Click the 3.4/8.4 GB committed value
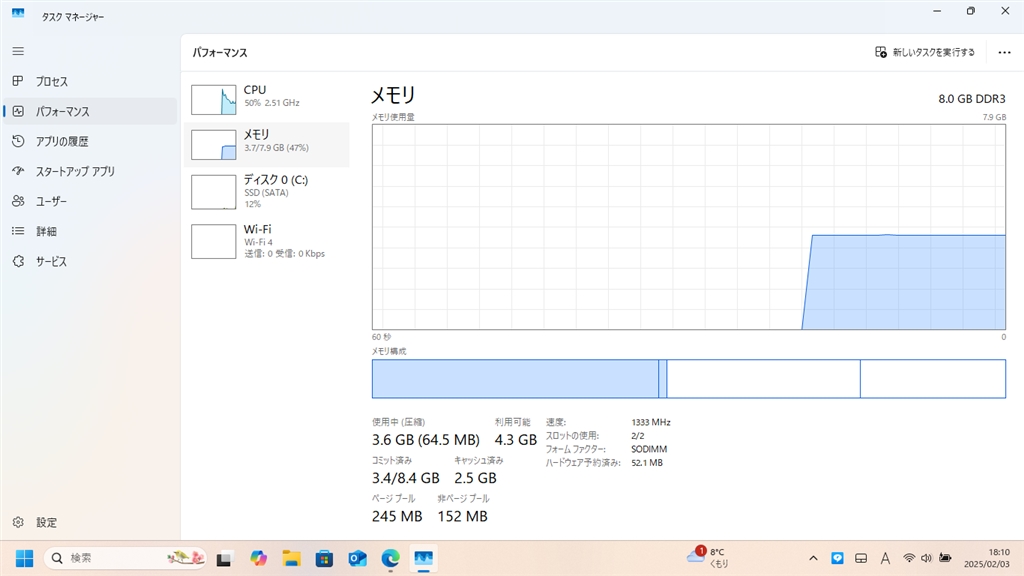 click(406, 478)
